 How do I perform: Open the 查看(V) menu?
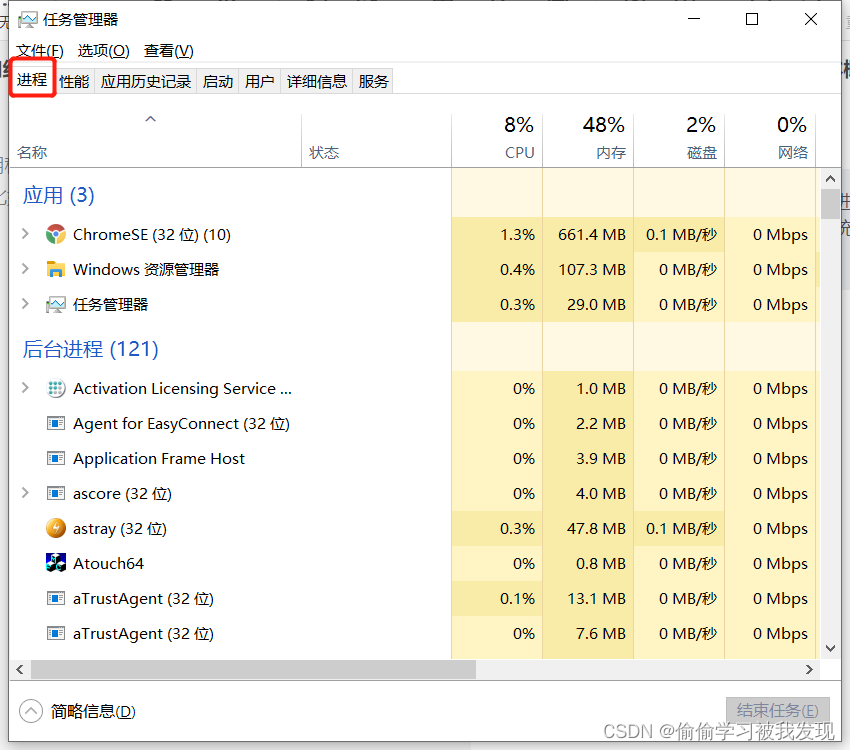click(169, 51)
